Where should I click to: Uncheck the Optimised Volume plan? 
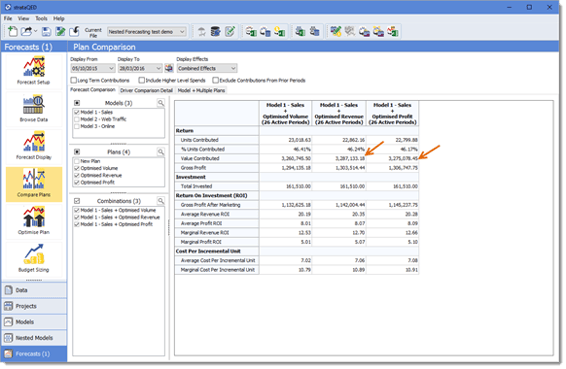tap(77, 168)
